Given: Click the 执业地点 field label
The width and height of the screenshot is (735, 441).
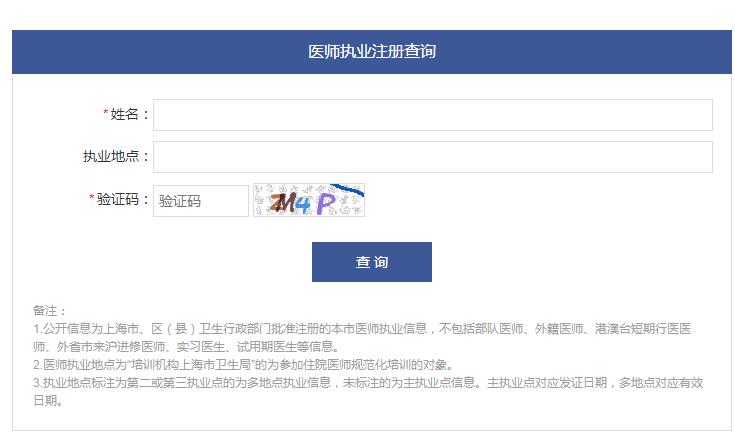Looking at the screenshot, I should pyautogui.click(x=115, y=157).
